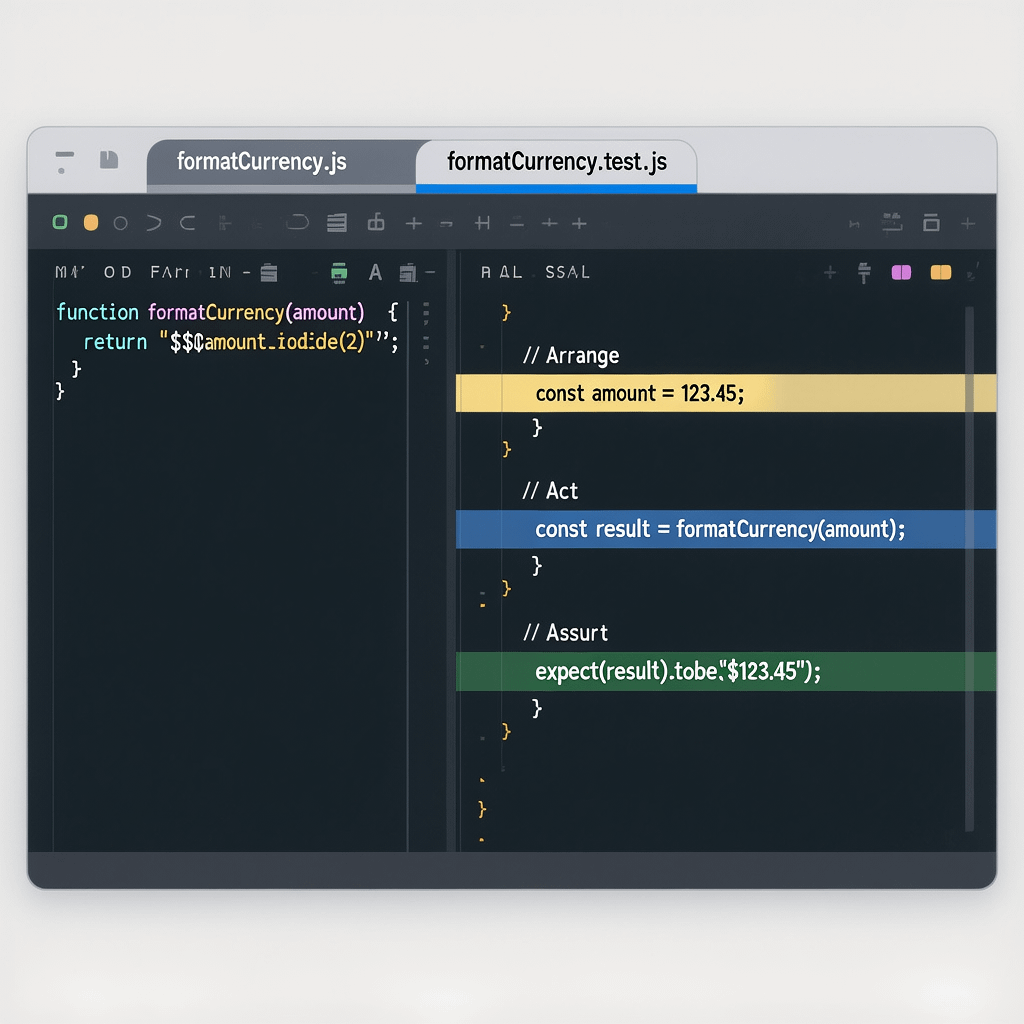This screenshot has height=1024, width=1024.
Task: Select the yellow circle indicator in toolbar
Action: [90, 222]
